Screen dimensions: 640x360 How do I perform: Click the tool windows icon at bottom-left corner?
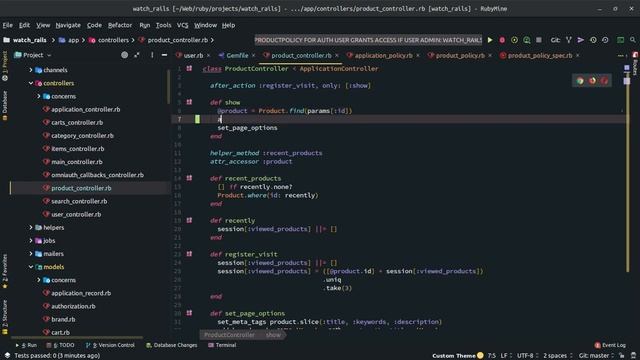pyautogui.click(x=7, y=356)
